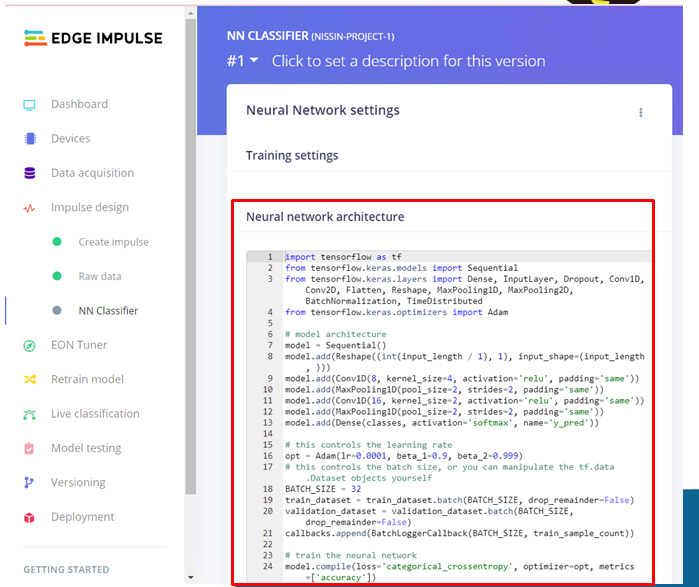Click the Live classification icon
The width and height of the screenshot is (699, 587).
(29, 415)
